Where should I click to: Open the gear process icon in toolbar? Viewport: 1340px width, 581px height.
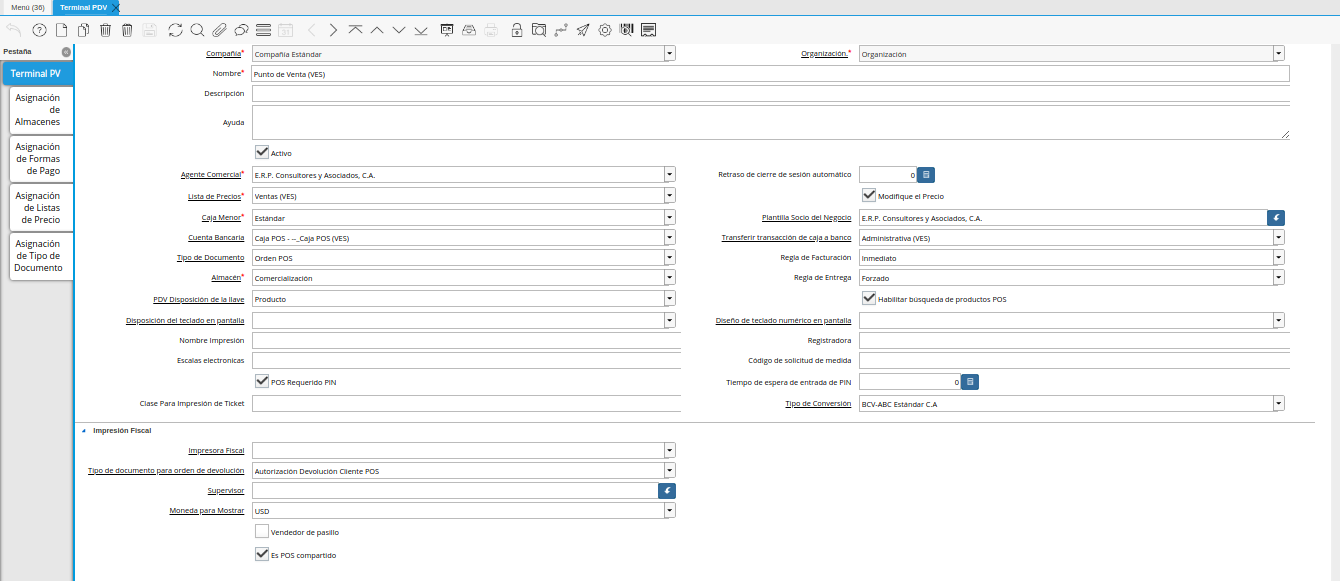coord(605,30)
